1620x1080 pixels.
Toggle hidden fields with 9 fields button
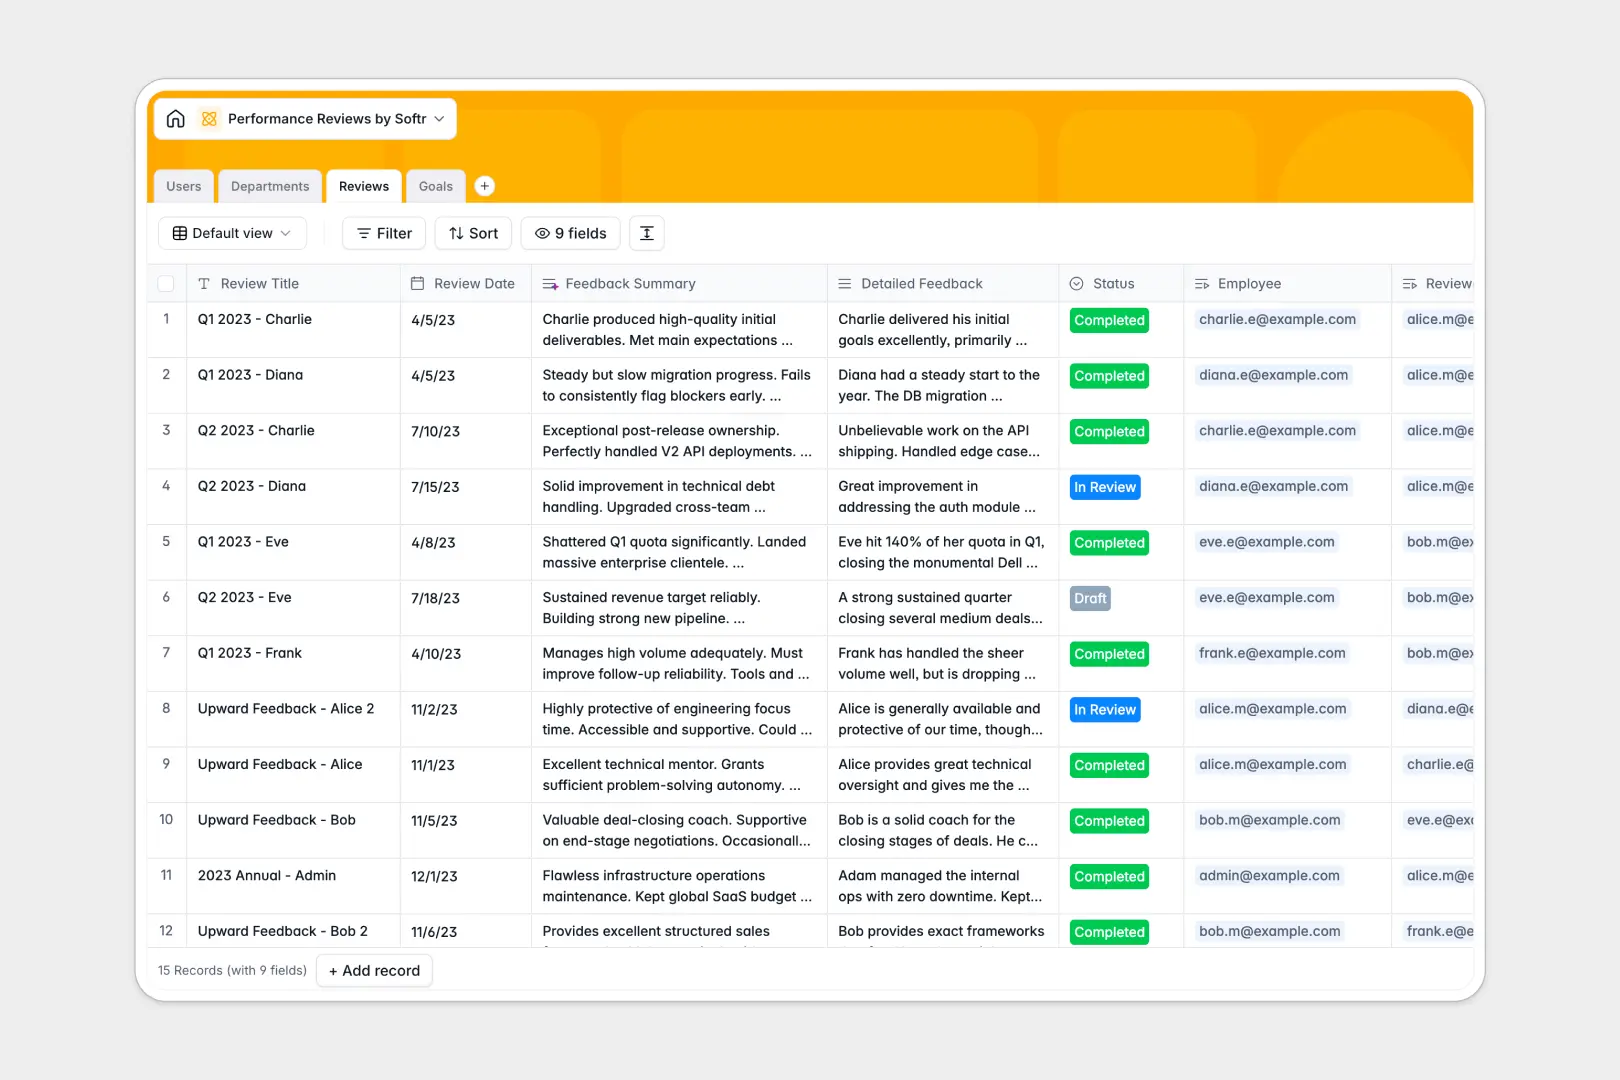570,233
